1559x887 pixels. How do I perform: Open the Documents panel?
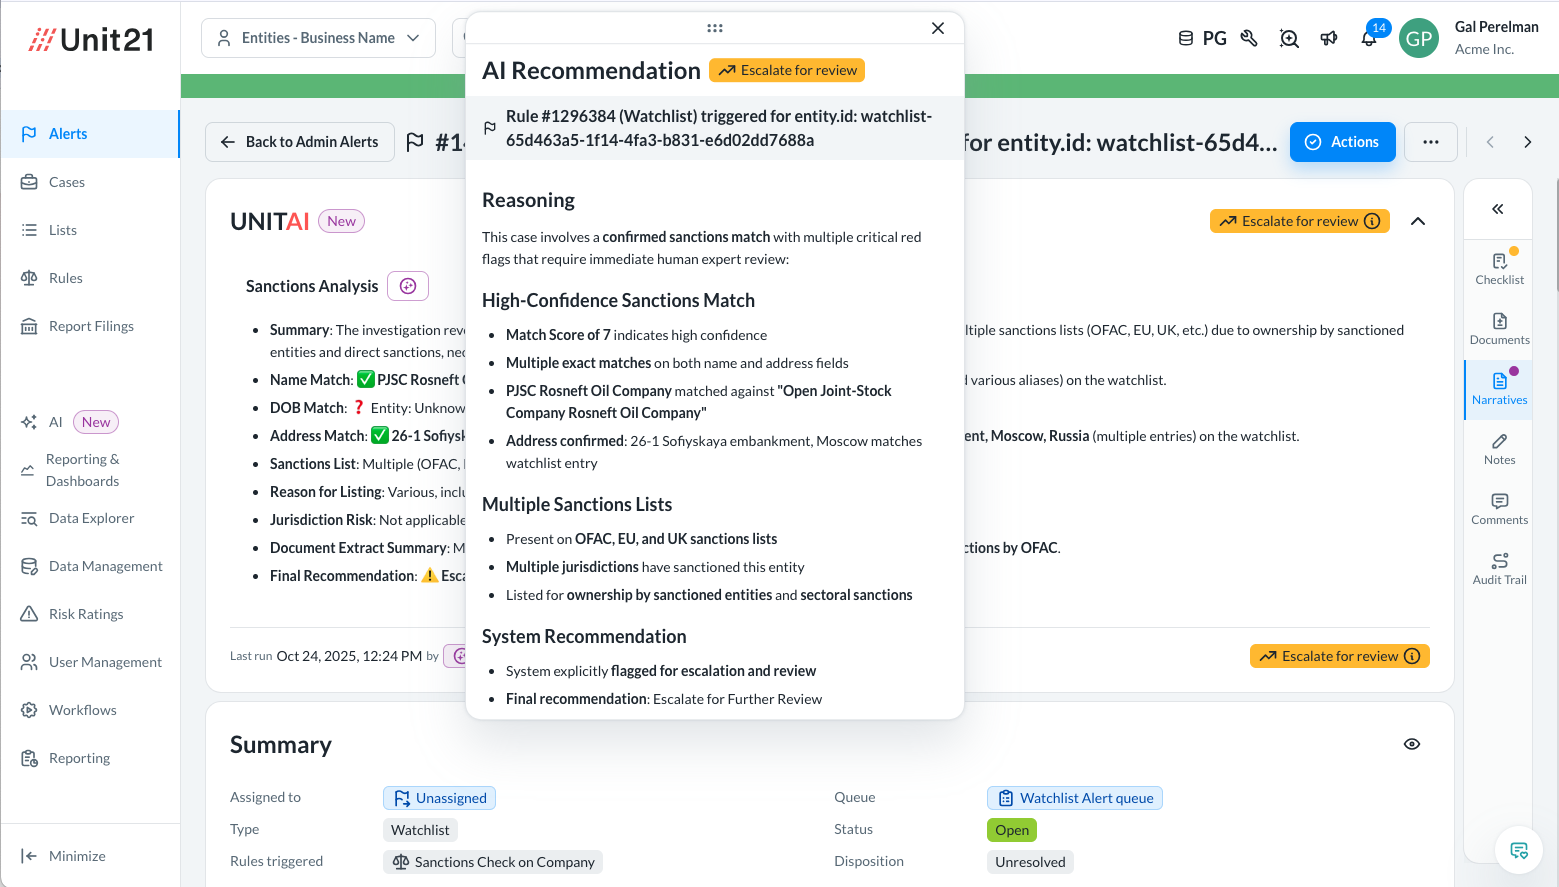click(x=1500, y=328)
